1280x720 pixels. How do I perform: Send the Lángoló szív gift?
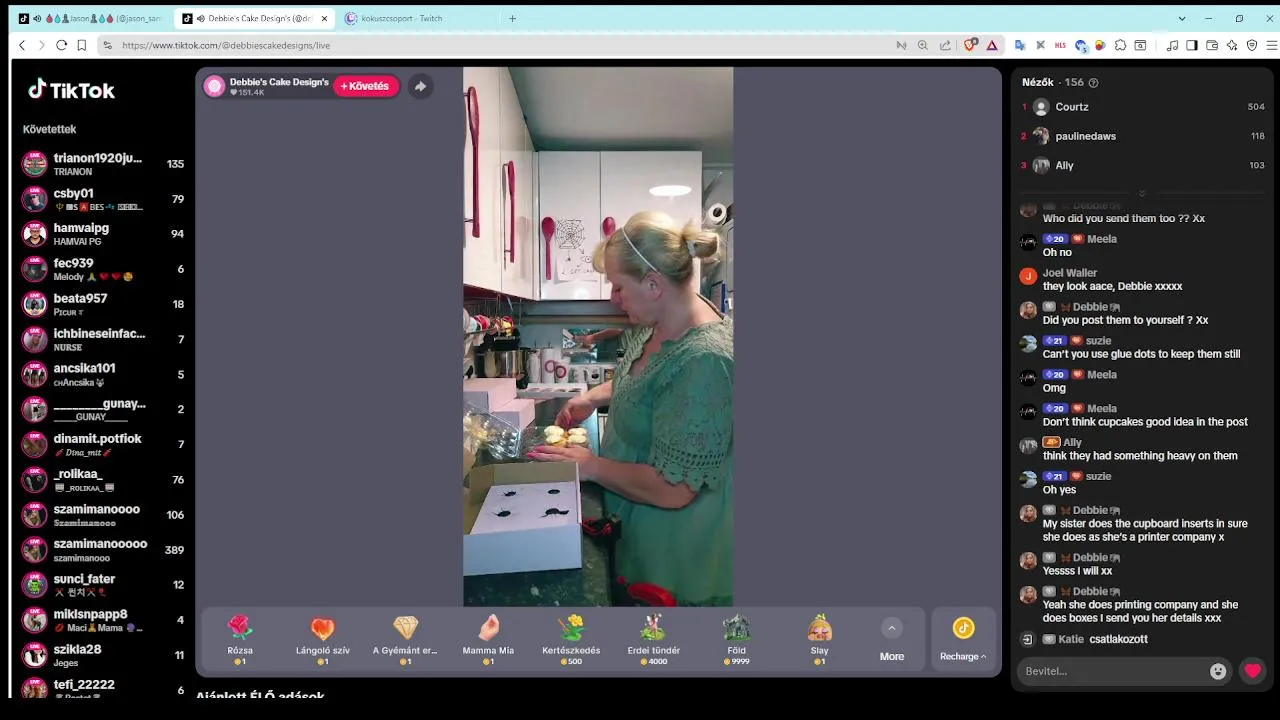322,640
